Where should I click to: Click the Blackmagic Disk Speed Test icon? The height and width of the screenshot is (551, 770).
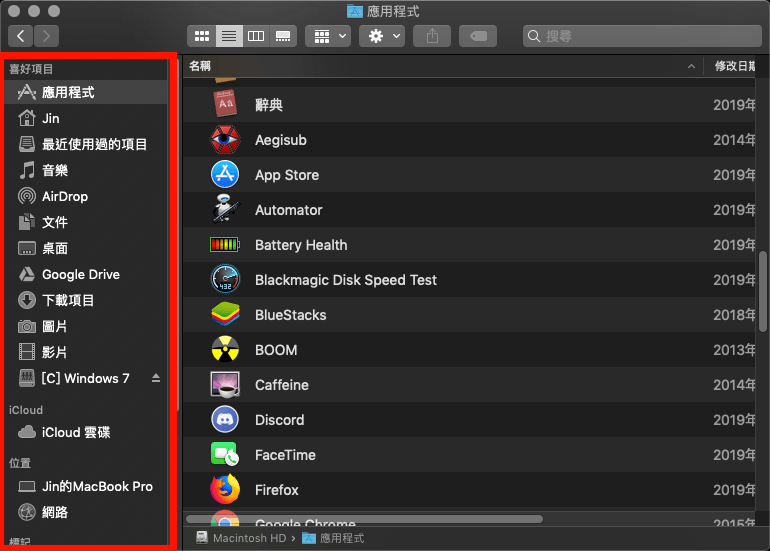point(225,279)
